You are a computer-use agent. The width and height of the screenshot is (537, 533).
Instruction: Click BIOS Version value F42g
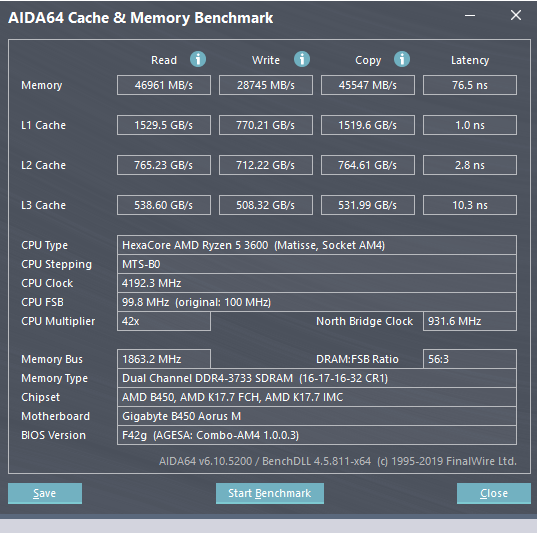[317, 435]
